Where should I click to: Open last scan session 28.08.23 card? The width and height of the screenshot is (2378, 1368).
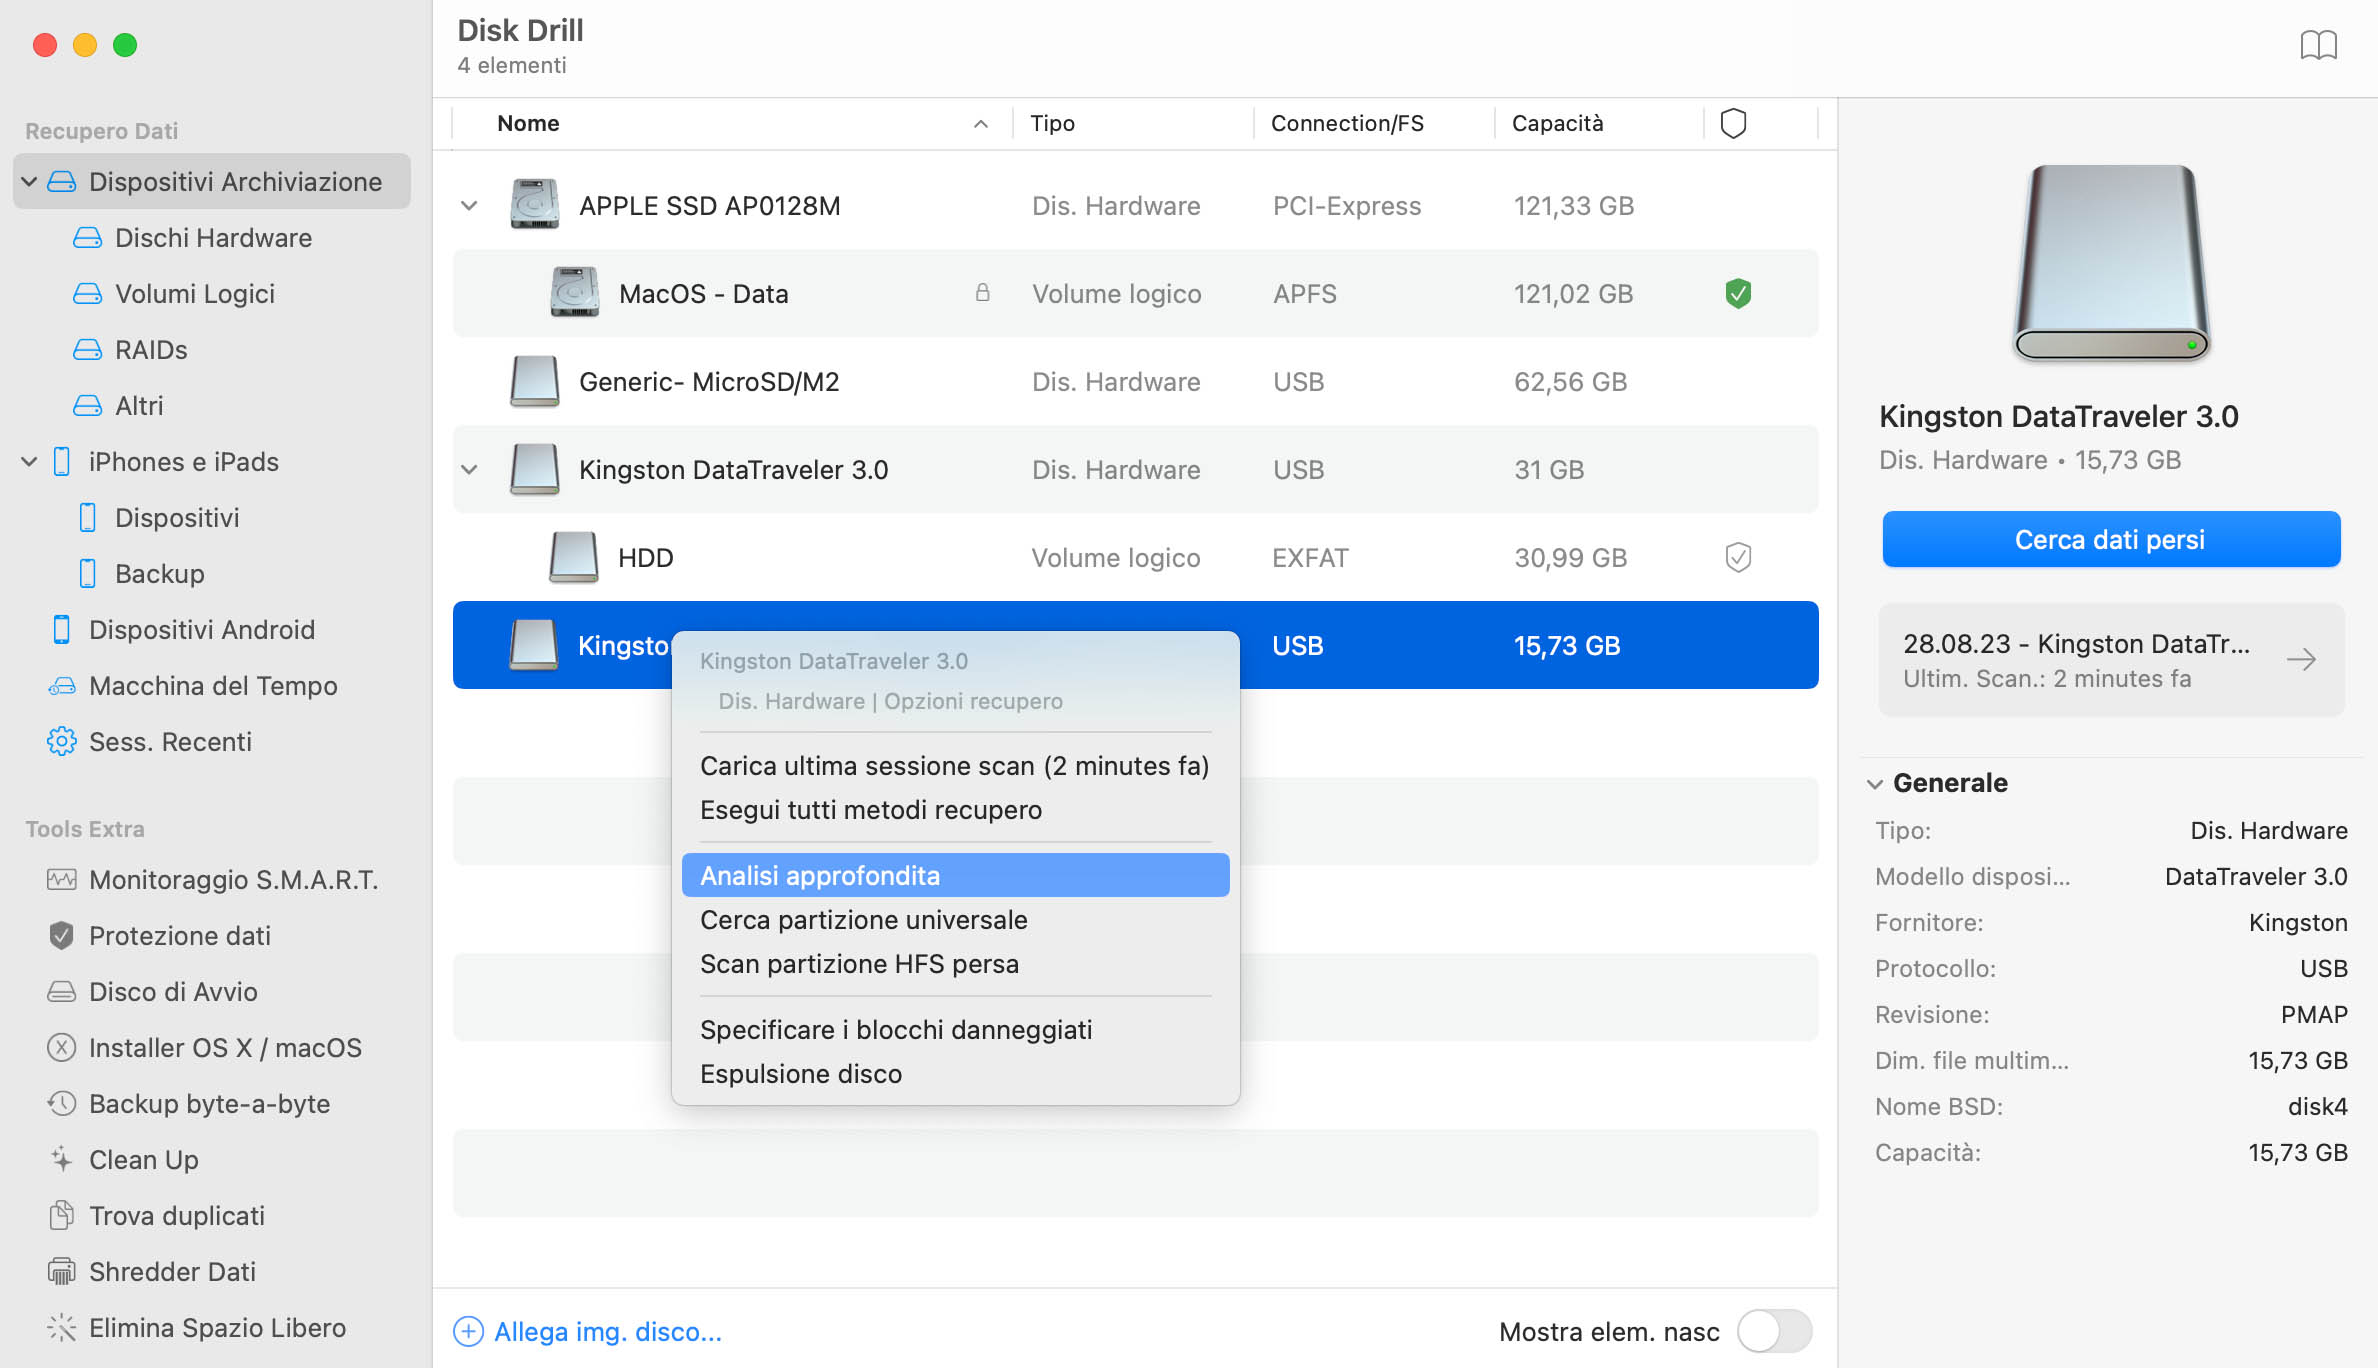[x=2110, y=660]
